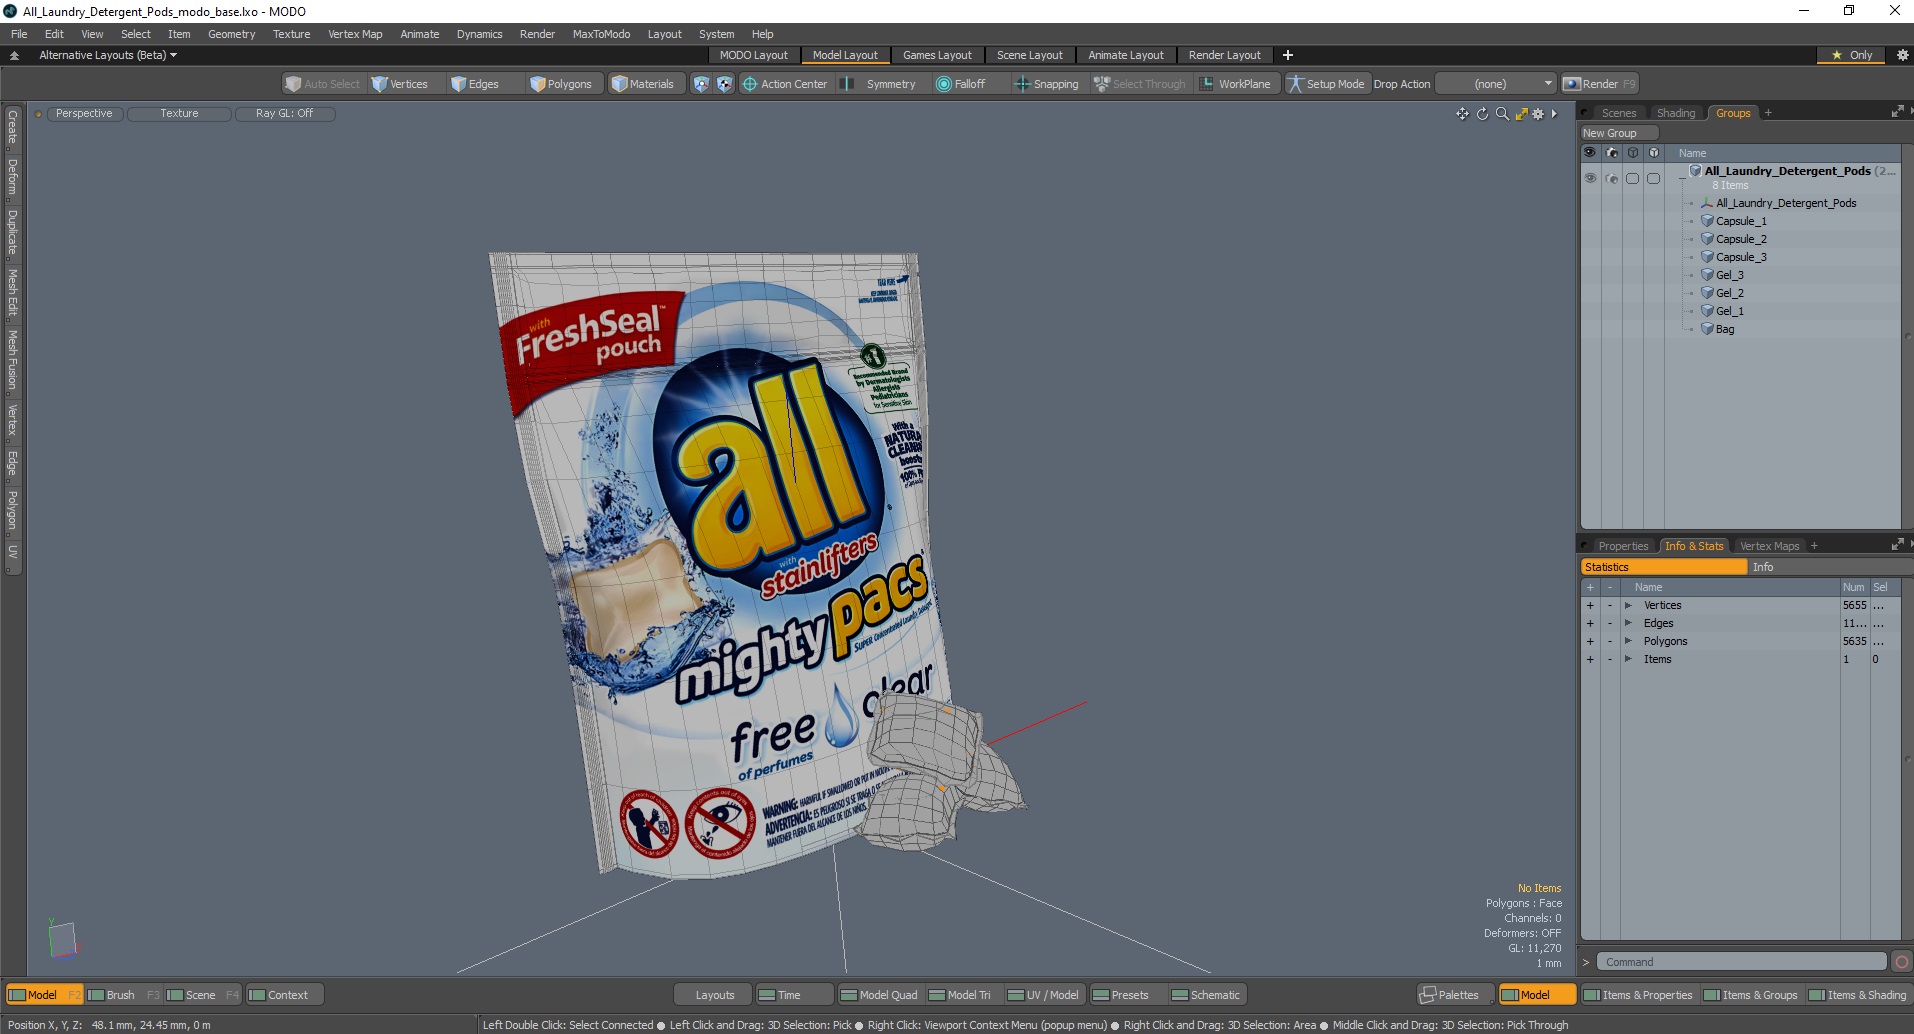Screen dimensions: 1914x1034
Task: Click the Render F9 button
Action: tap(1600, 84)
